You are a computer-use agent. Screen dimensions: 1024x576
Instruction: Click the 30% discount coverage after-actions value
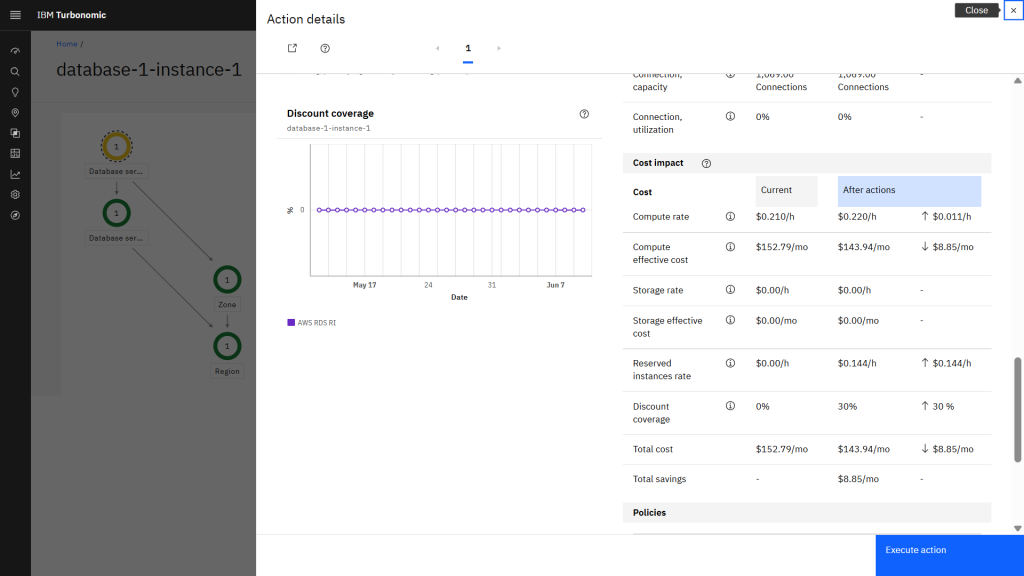848,406
